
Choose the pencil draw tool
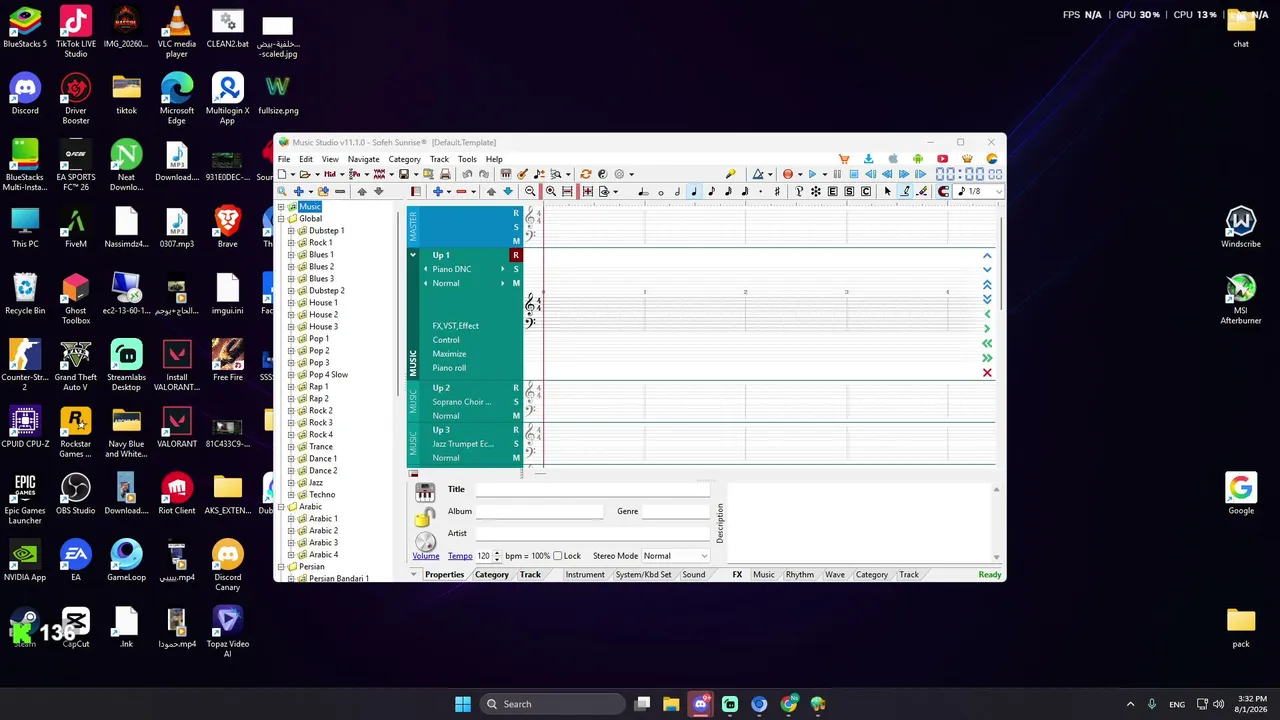[x=905, y=191]
